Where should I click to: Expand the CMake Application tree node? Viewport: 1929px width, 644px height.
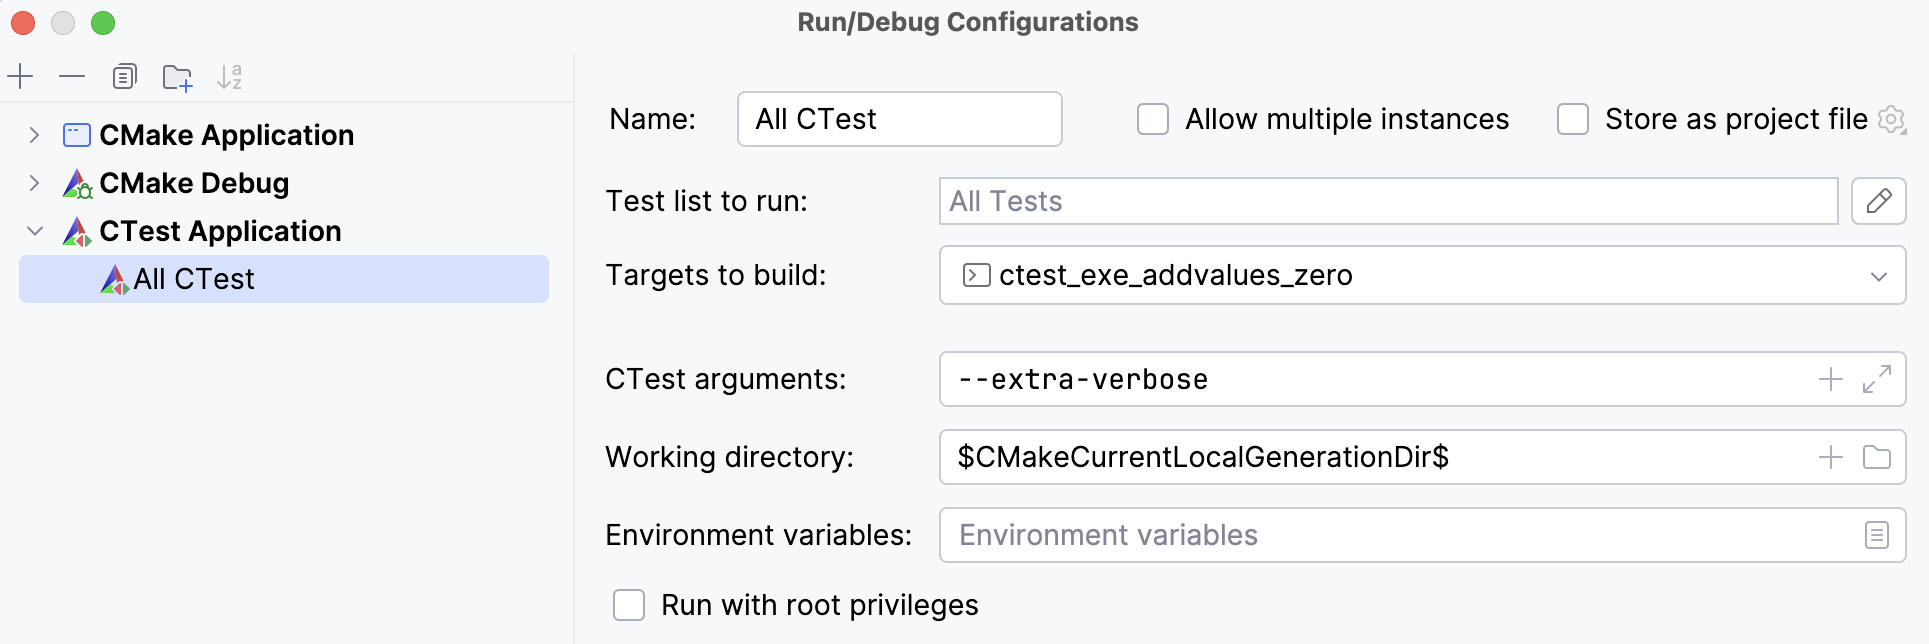35,135
